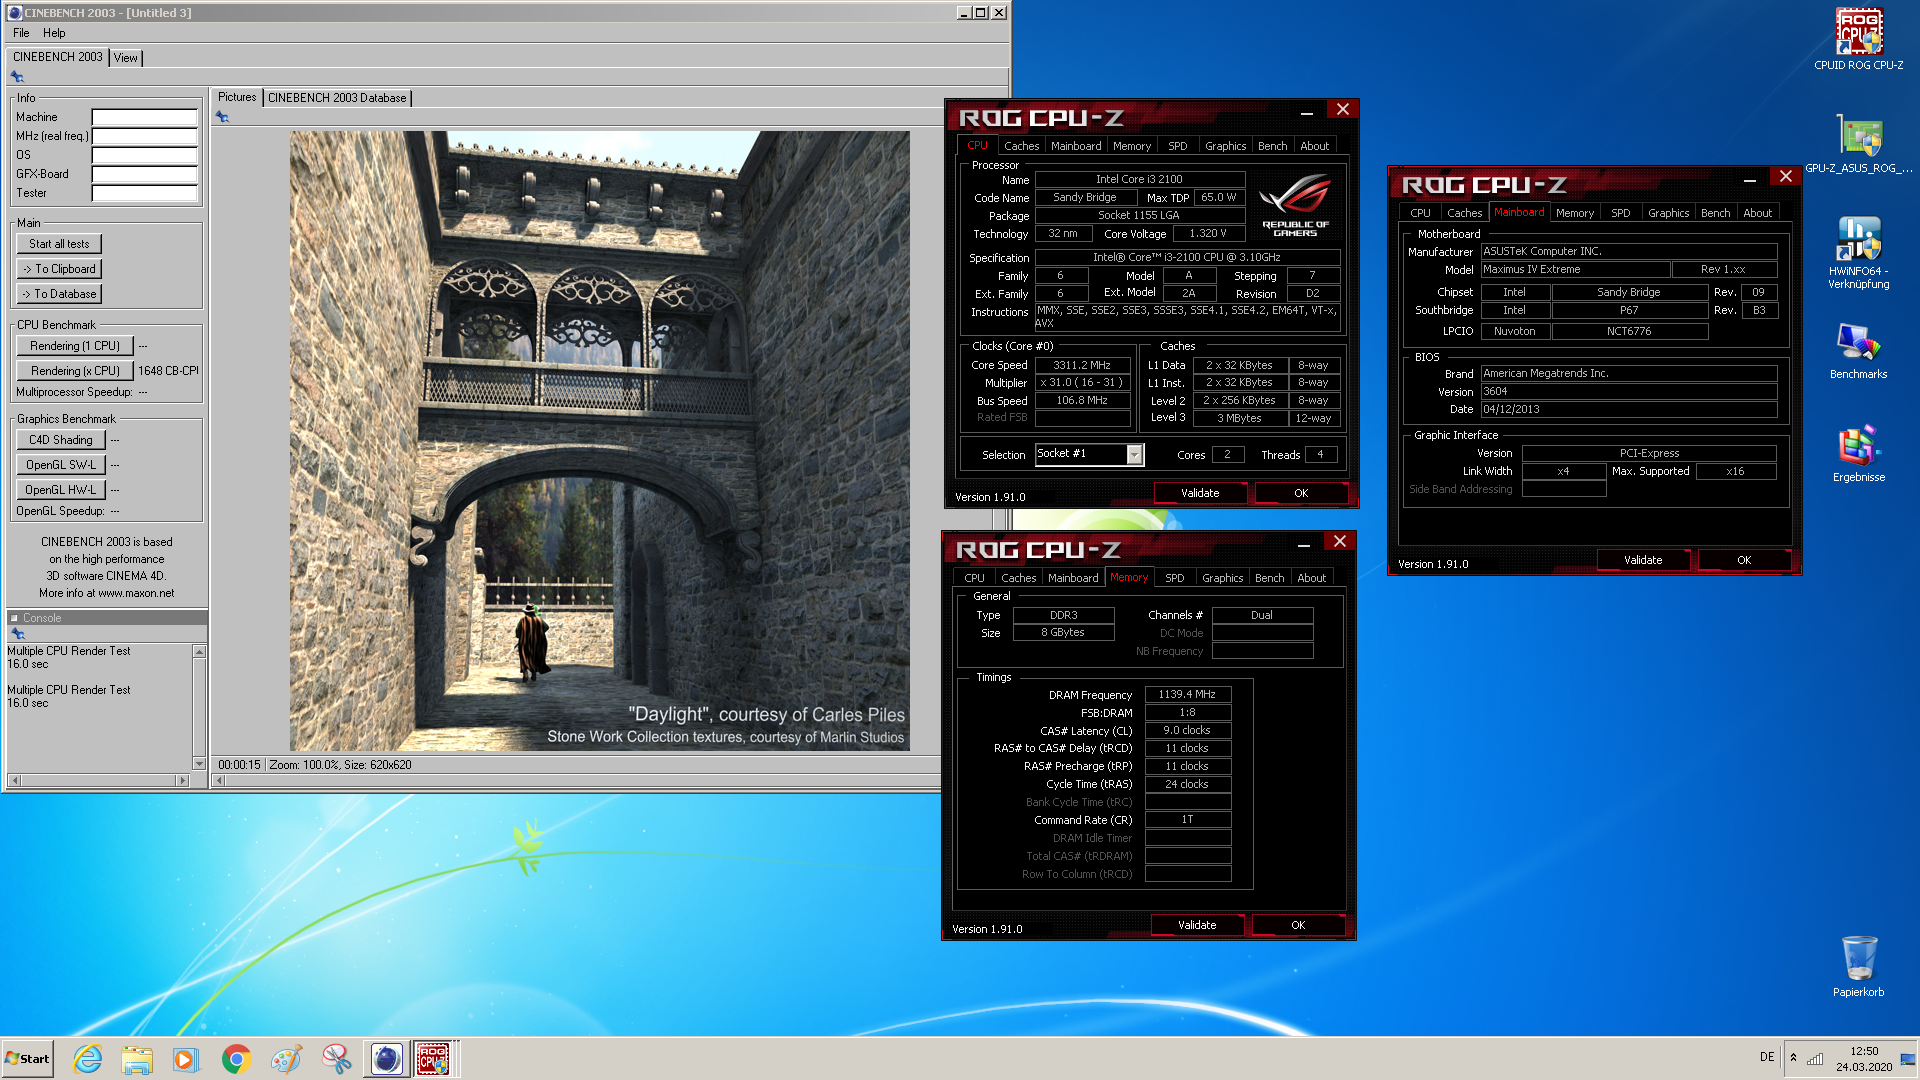Click To Clipboard button

pyautogui.click(x=59, y=269)
